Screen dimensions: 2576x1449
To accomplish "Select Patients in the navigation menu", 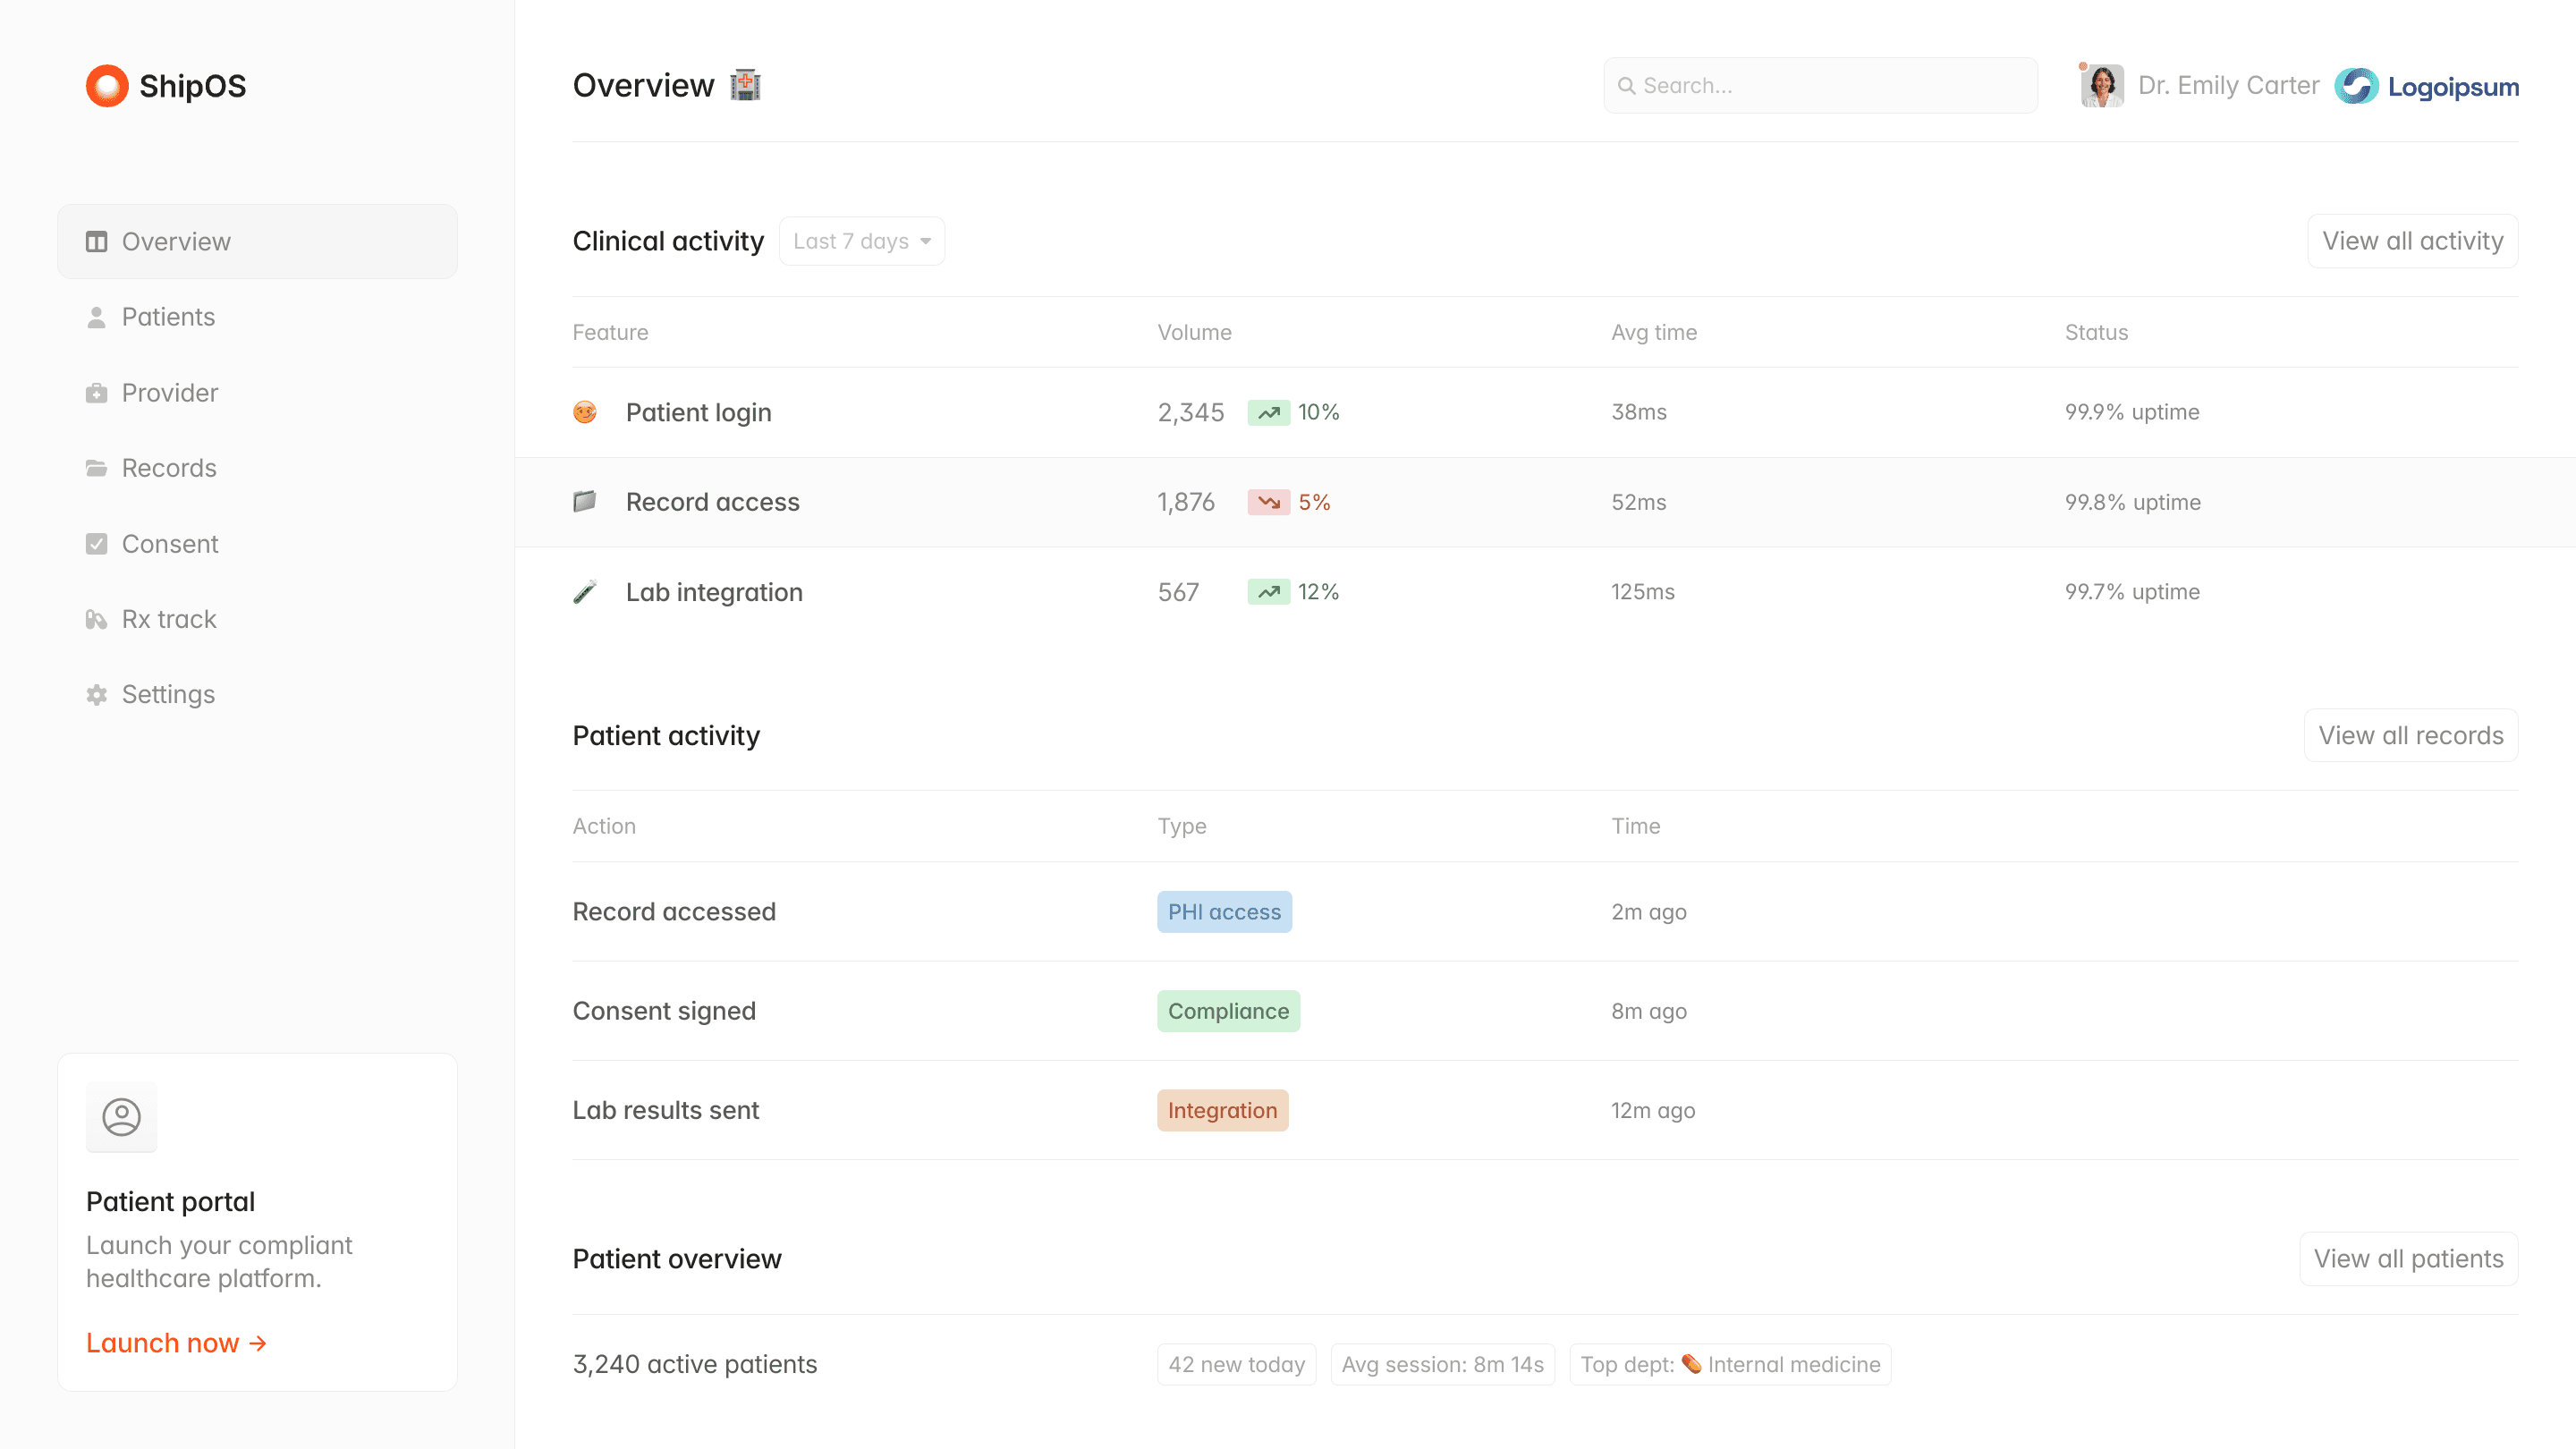I will click(x=168, y=316).
